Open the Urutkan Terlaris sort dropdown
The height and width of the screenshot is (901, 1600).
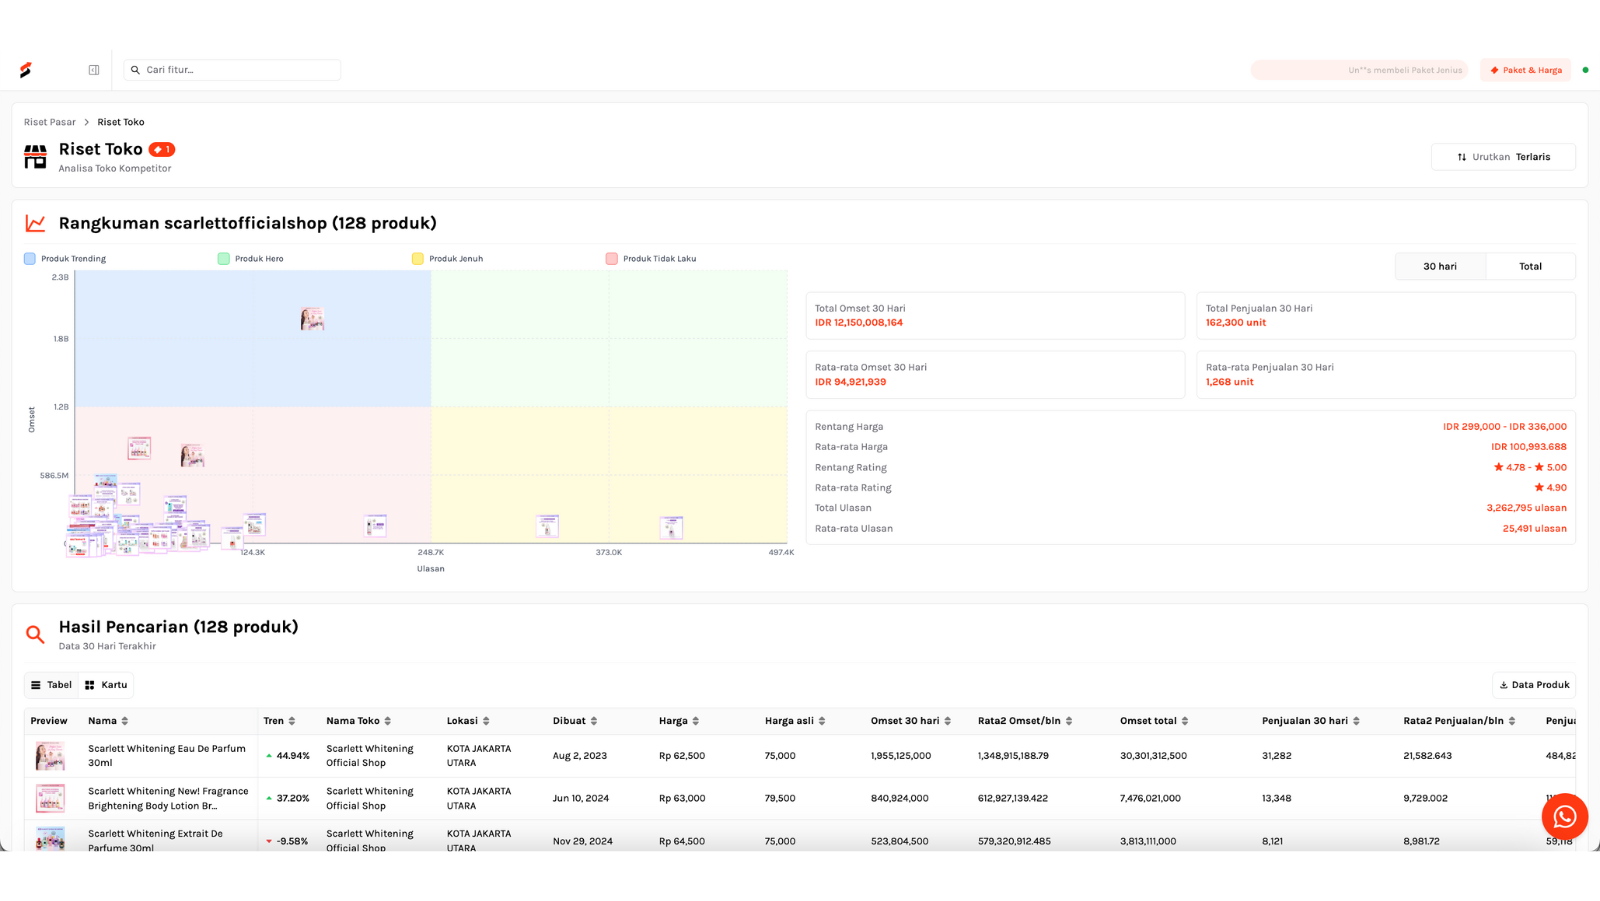coord(1503,157)
